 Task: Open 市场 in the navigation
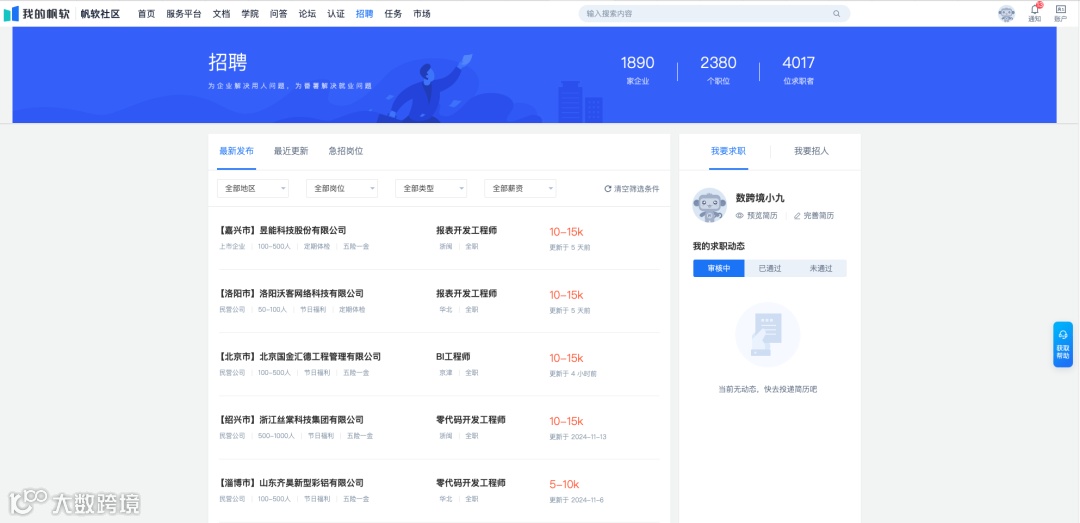pos(422,14)
